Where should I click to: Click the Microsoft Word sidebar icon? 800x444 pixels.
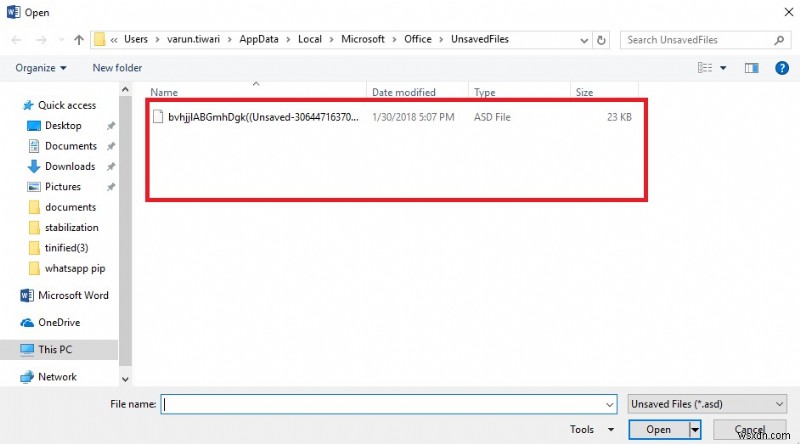(27, 295)
